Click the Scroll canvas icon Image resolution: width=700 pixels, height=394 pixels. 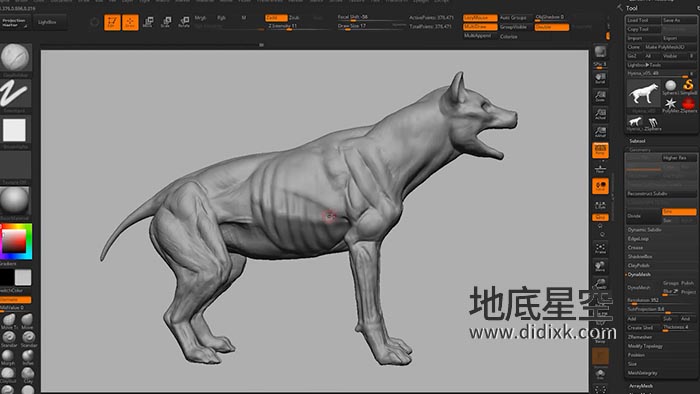tap(600, 79)
